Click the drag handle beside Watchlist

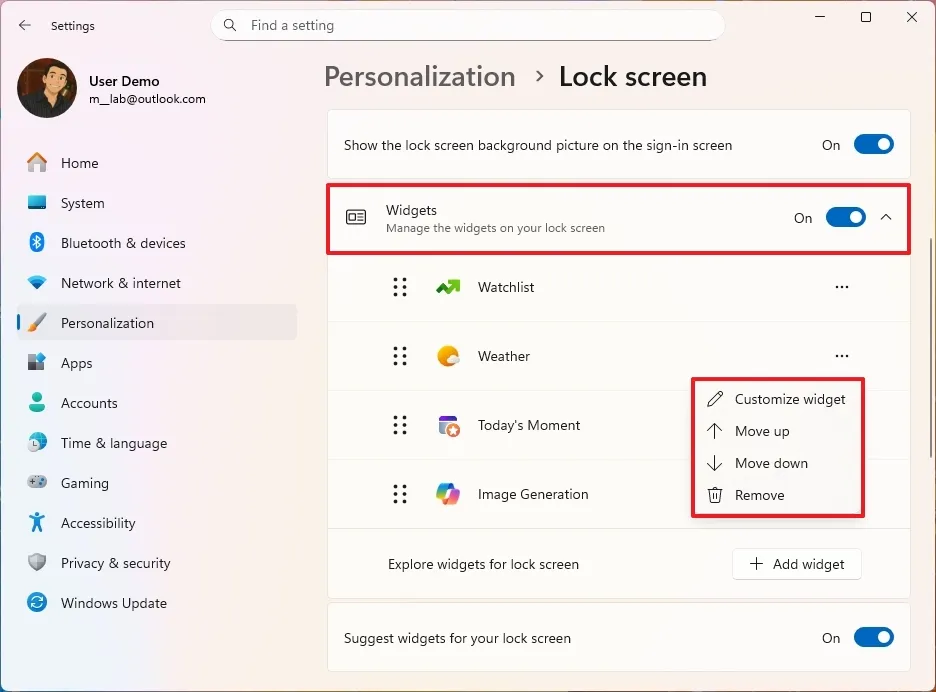[400, 287]
